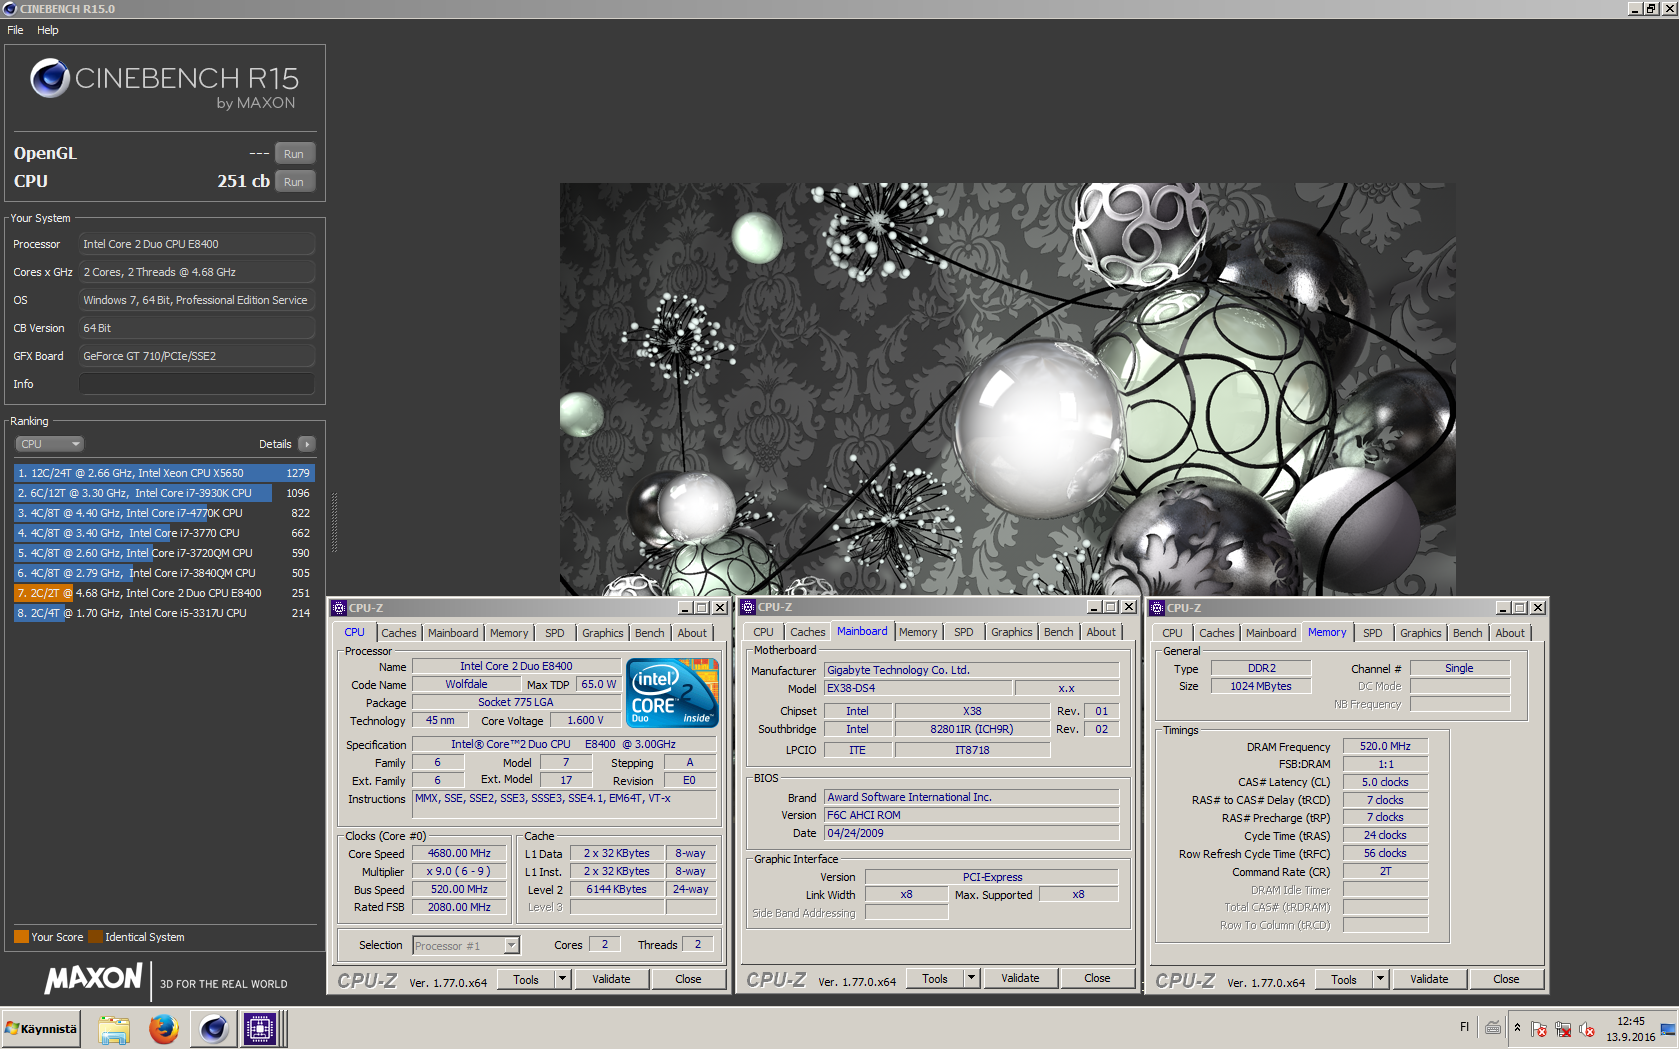Click the Cinebench R15 sphere logo
This screenshot has height=1049, width=1679.
49,78
